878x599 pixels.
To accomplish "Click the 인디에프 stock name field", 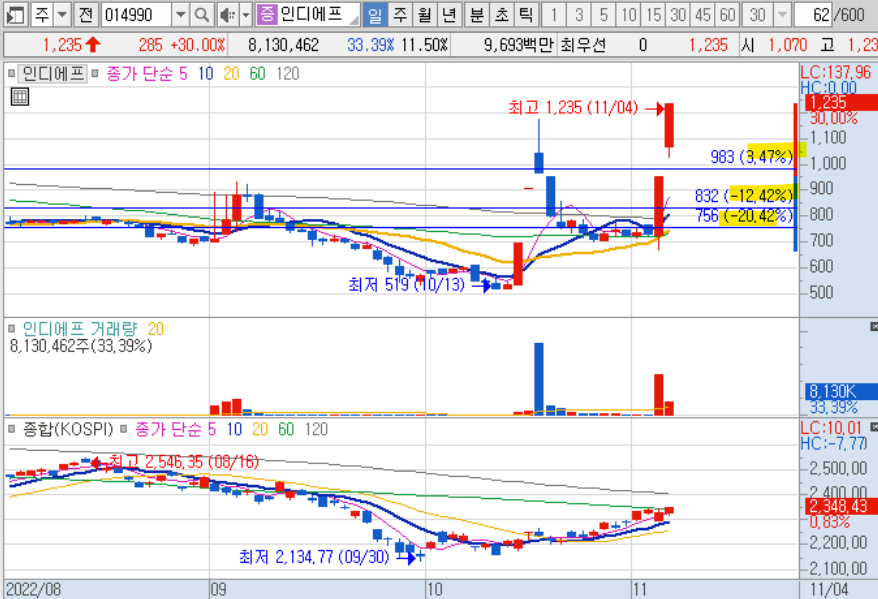I will [x=318, y=14].
